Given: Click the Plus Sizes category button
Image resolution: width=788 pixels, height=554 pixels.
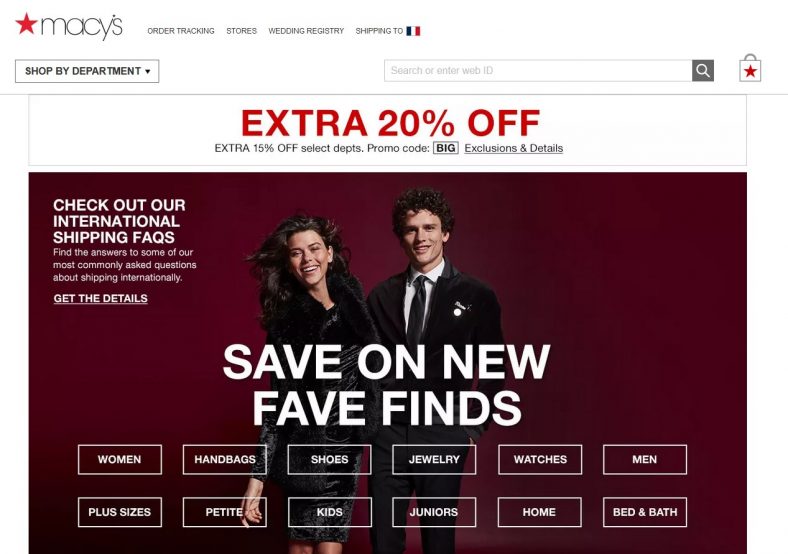Looking at the screenshot, I should pyautogui.click(x=120, y=512).
